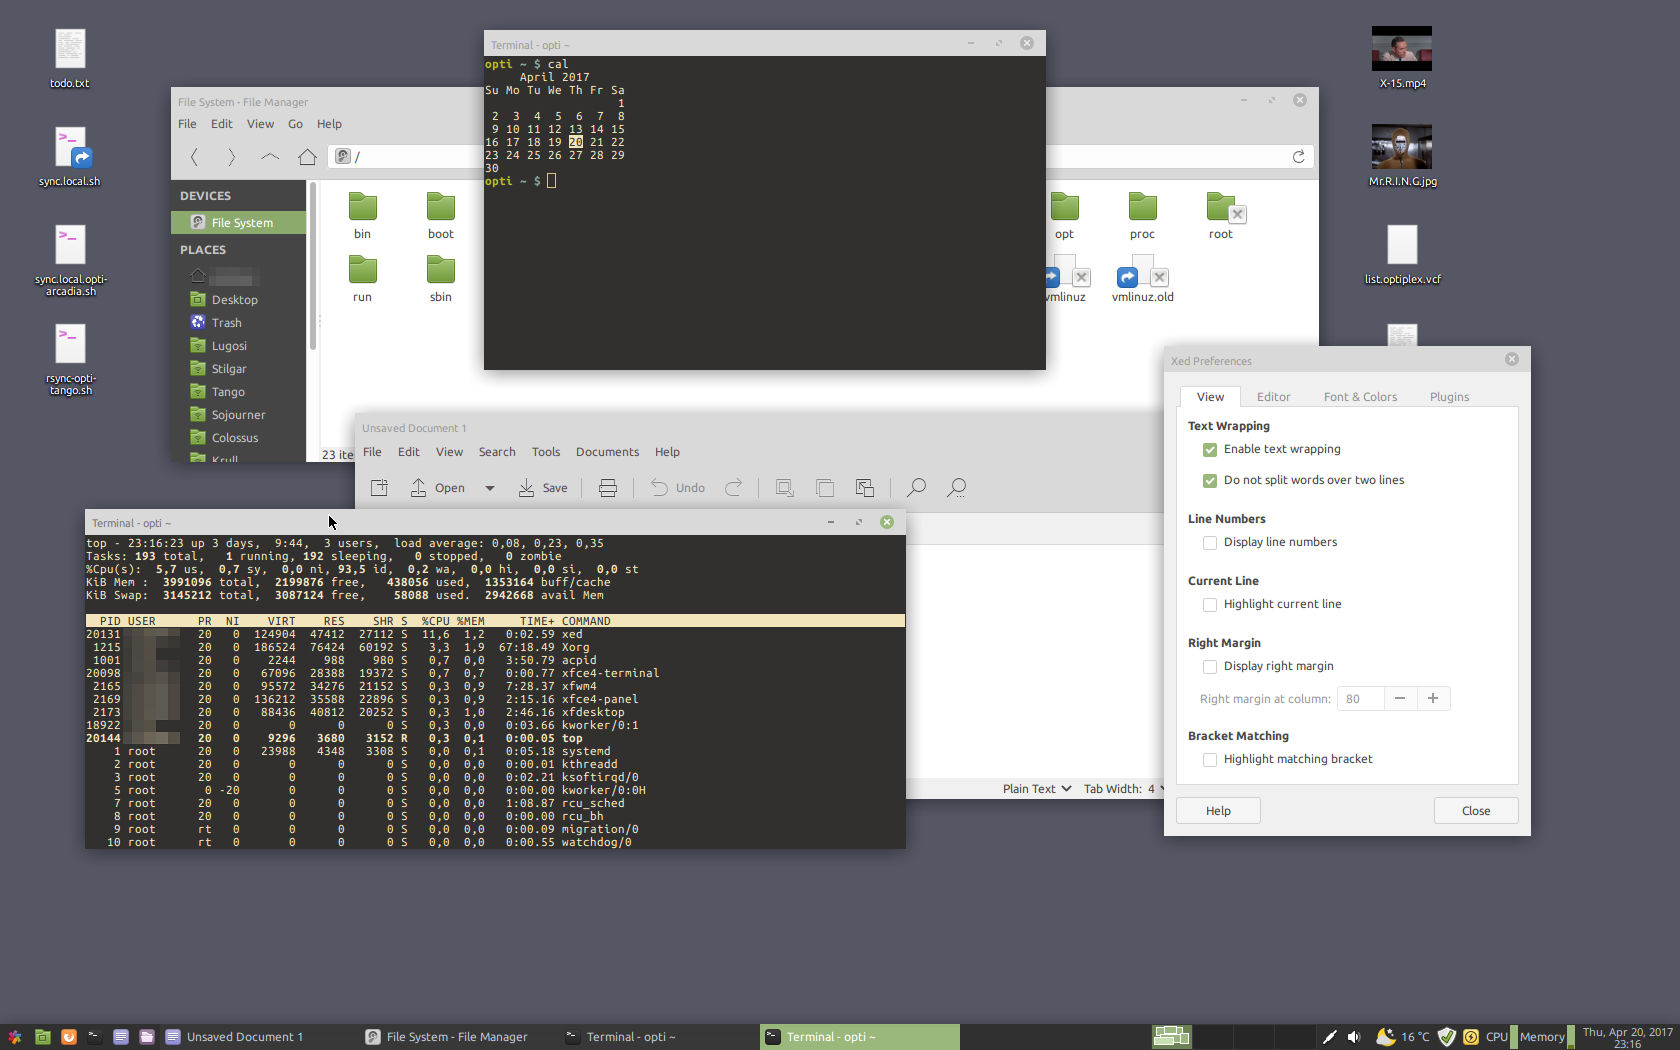Open the Tab Width dropdown in status bar
This screenshot has width=1680, height=1050.
pyautogui.click(x=1124, y=789)
